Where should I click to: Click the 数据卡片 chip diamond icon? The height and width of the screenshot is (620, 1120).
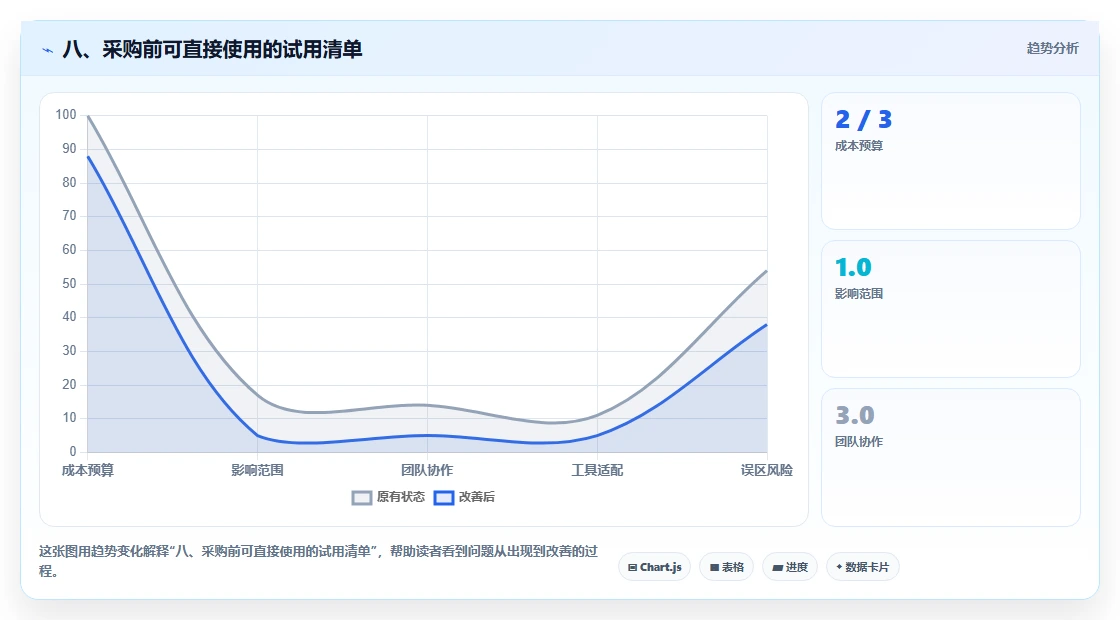coord(839,567)
